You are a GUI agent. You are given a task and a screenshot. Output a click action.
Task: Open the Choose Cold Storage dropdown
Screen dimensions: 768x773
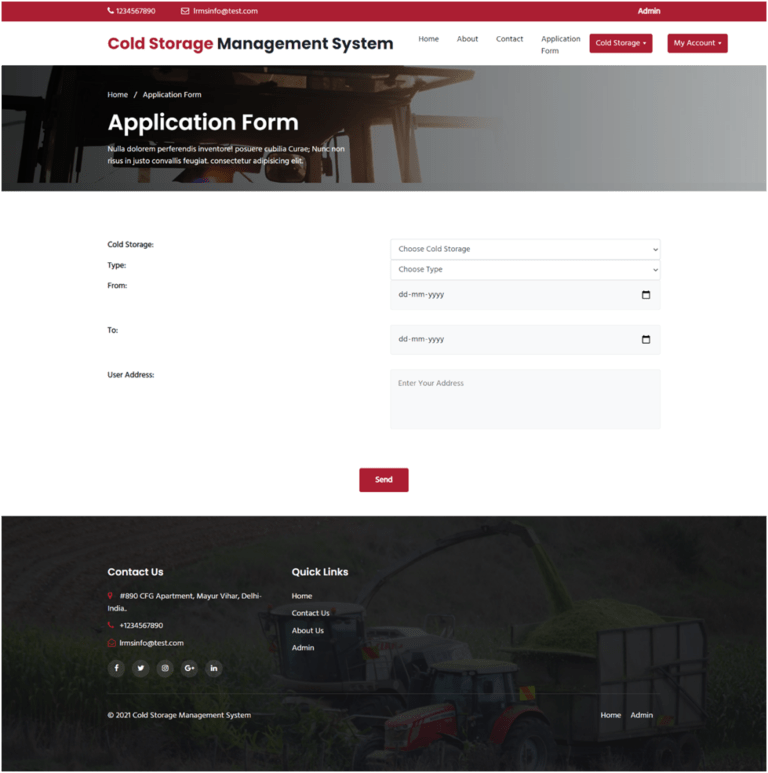point(525,249)
